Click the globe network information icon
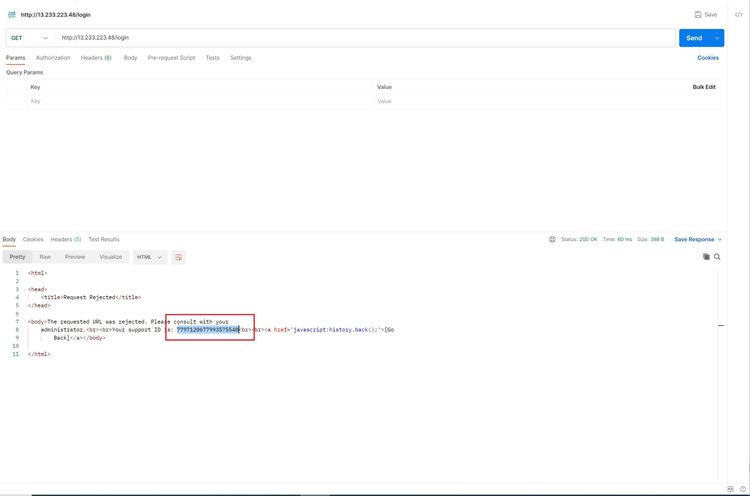This screenshot has width=750, height=496. (x=552, y=240)
